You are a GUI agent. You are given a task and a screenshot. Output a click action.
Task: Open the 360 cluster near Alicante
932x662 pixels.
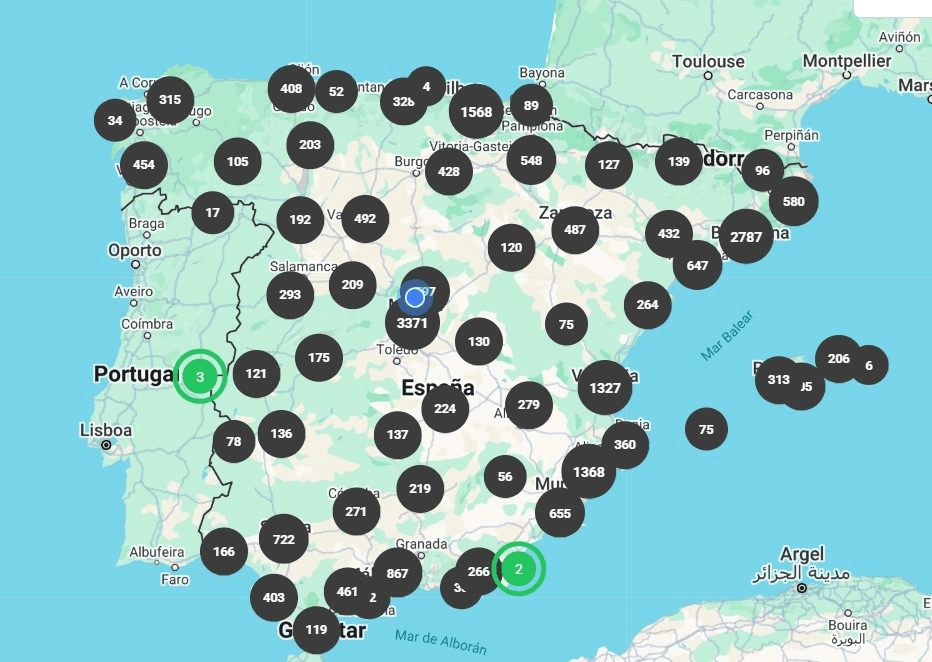pyautogui.click(x=625, y=445)
